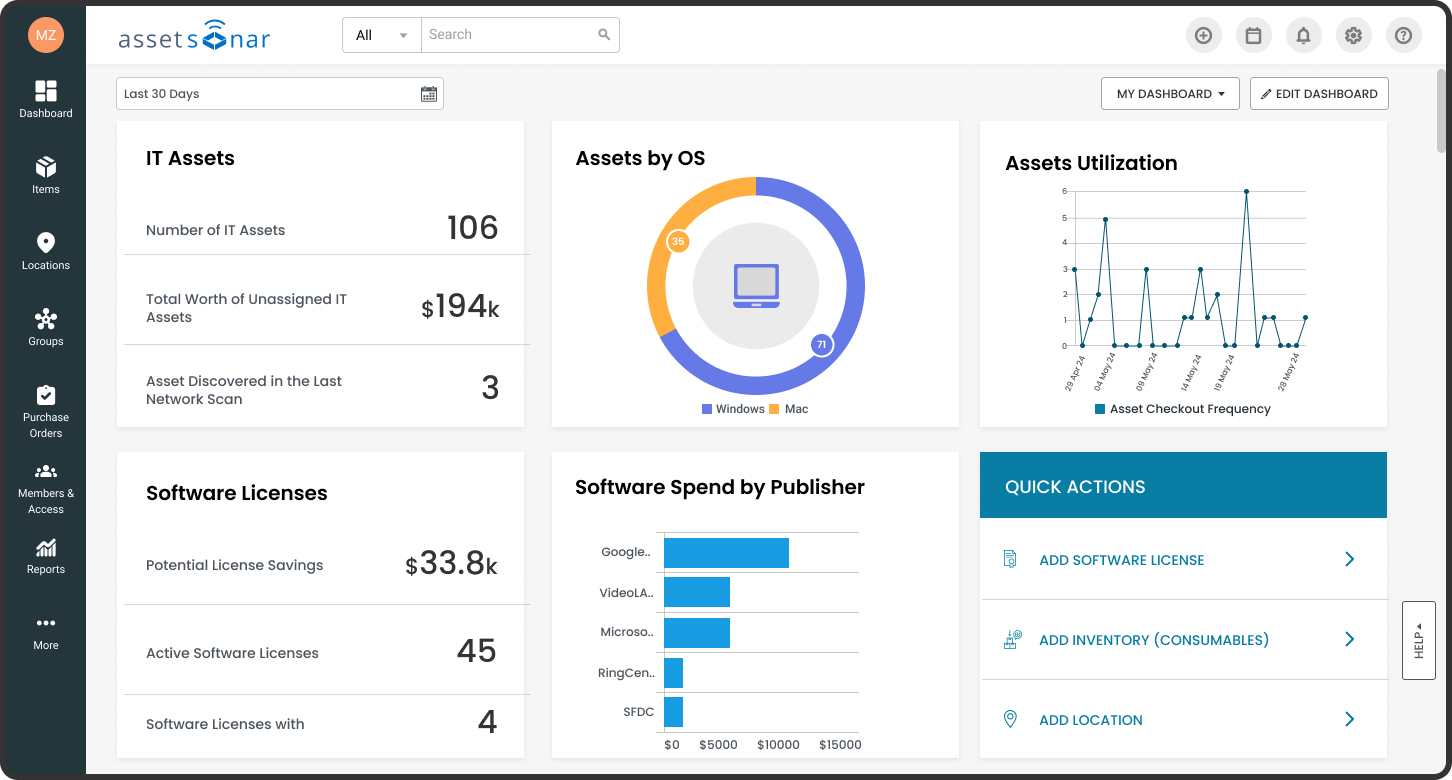Click the notifications bell icon
This screenshot has height=780, width=1452.
click(x=1303, y=36)
